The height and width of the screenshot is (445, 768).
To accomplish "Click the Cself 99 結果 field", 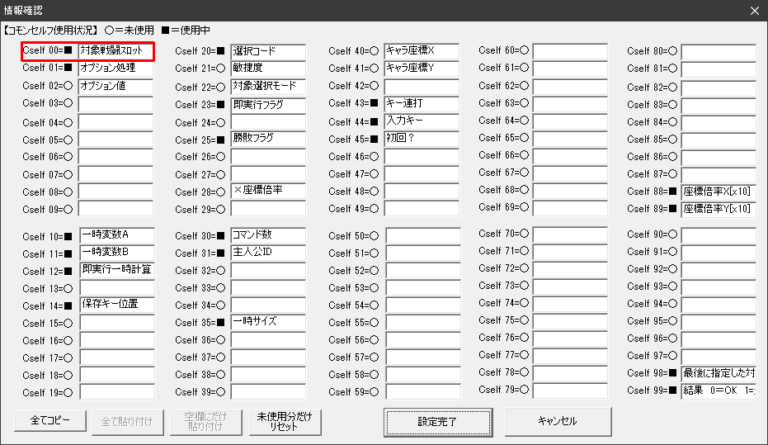I will pos(718,390).
